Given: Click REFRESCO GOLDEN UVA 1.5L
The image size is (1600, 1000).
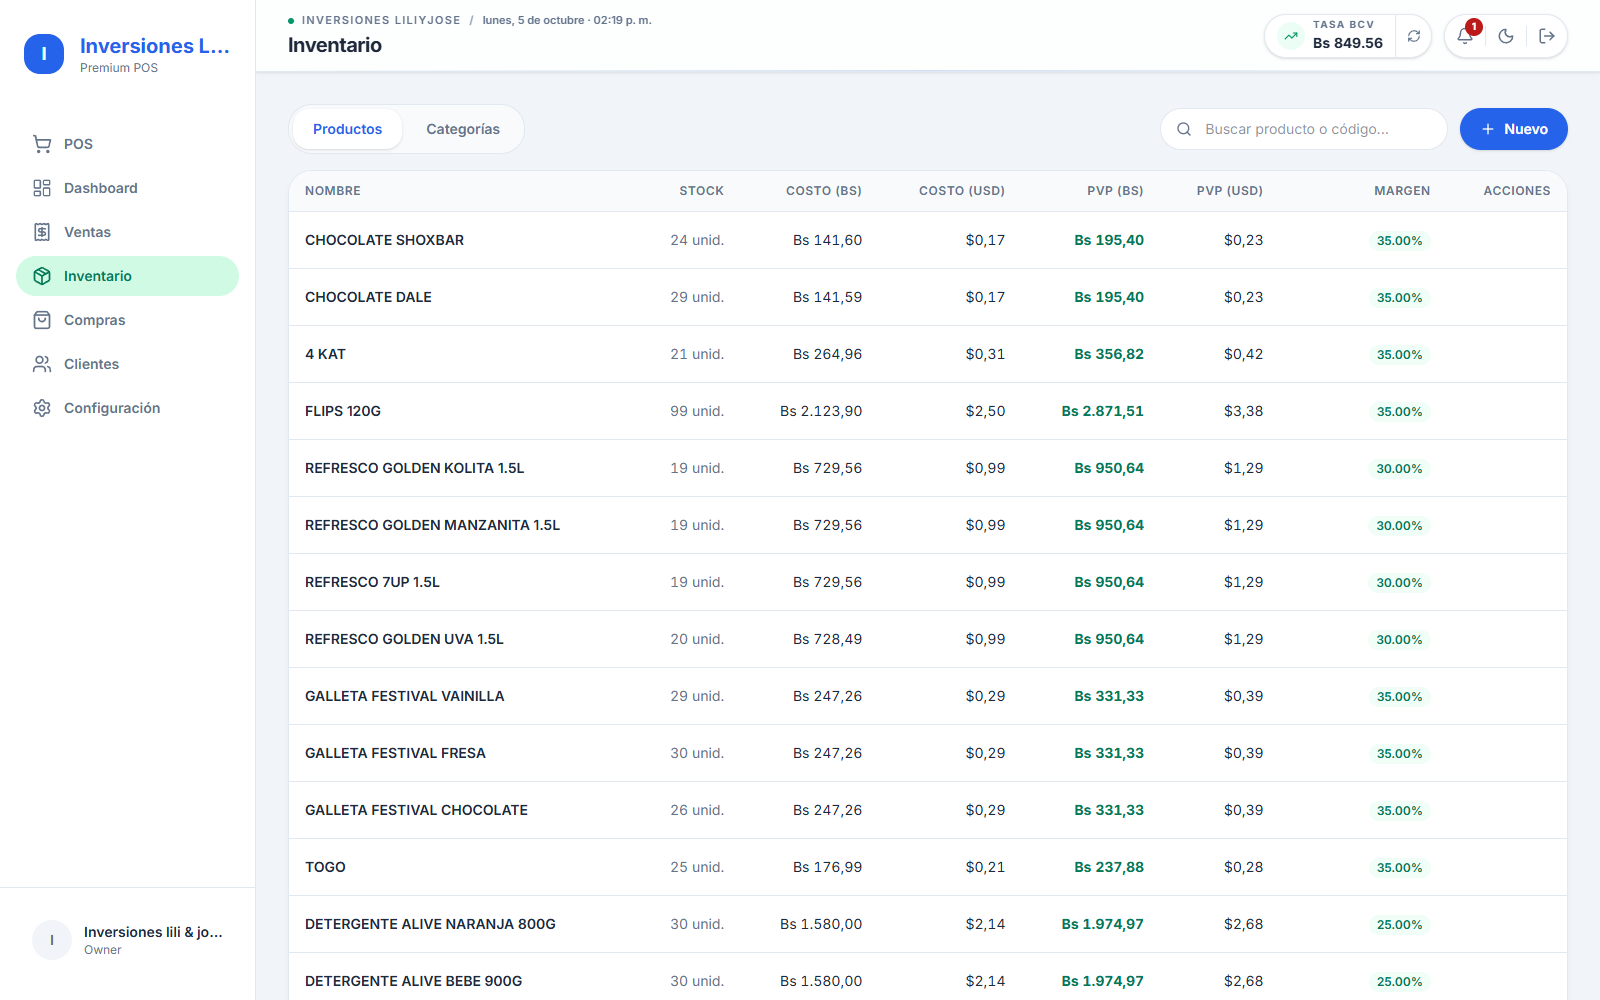Looking at the screenshot, I should click(x=404, y=639).
